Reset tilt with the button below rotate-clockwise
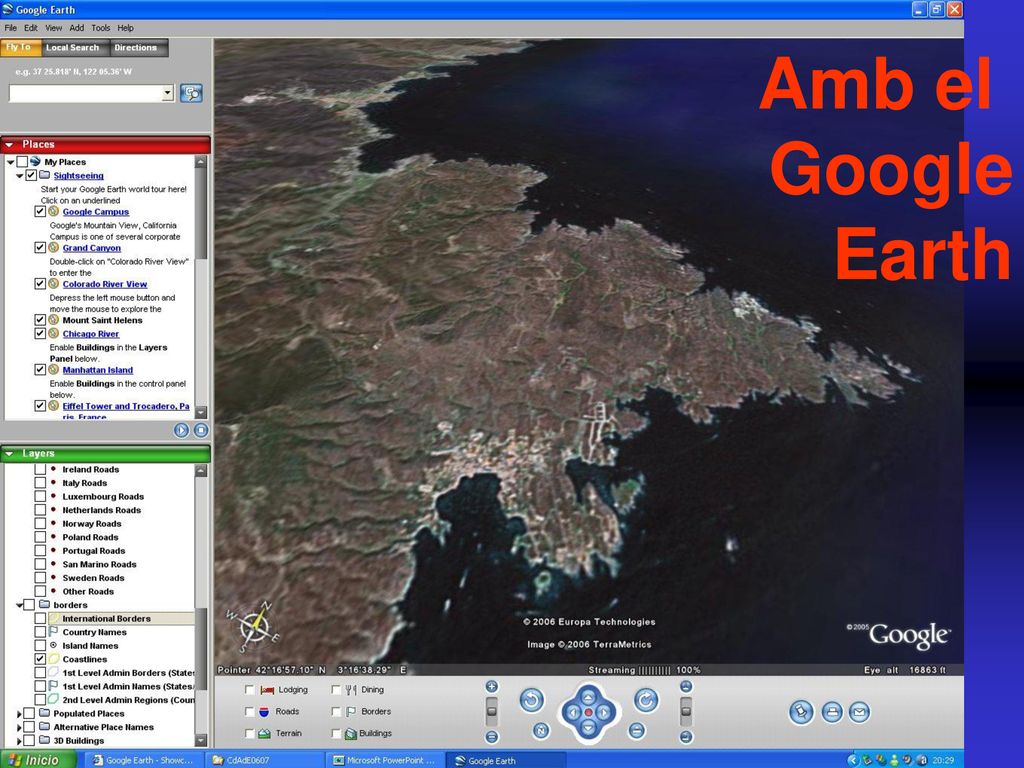 tap(637, 730)
